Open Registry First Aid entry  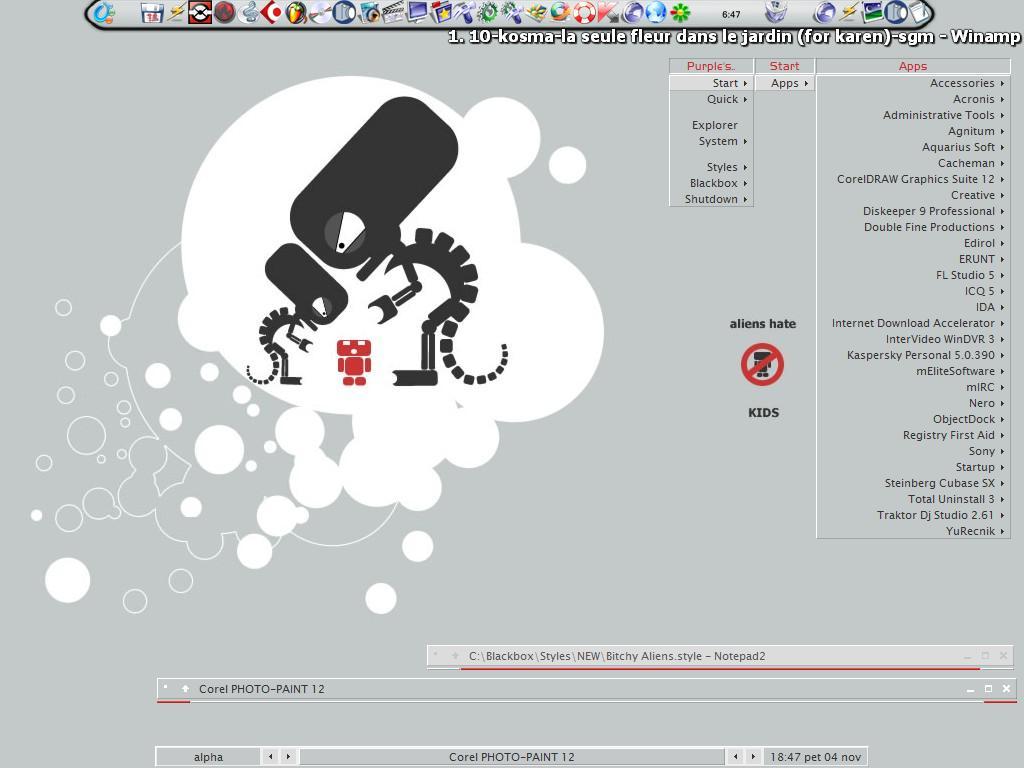[x=913, y=435]
